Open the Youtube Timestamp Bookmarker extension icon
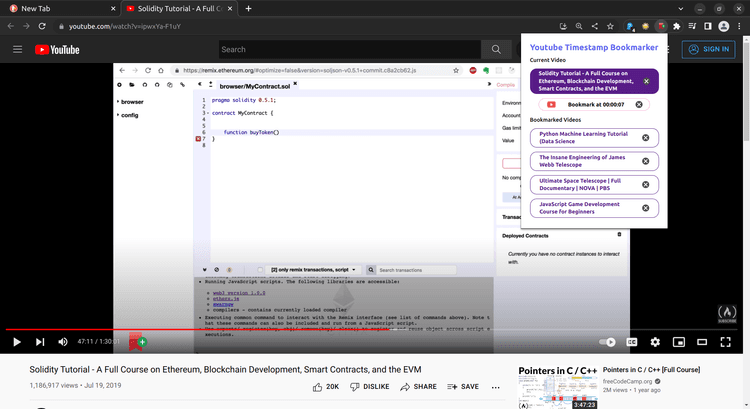750x409 pixels. point(661,26)
